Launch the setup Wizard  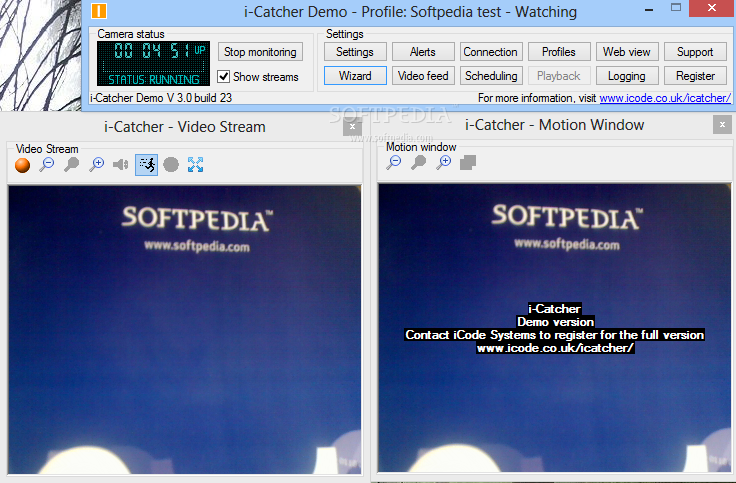pos(355,76)
